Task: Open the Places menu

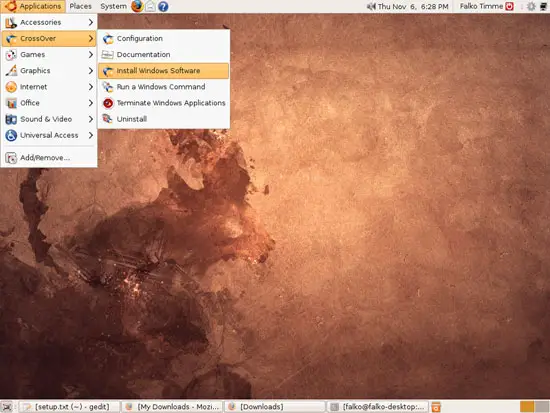Action: (80, 6)
